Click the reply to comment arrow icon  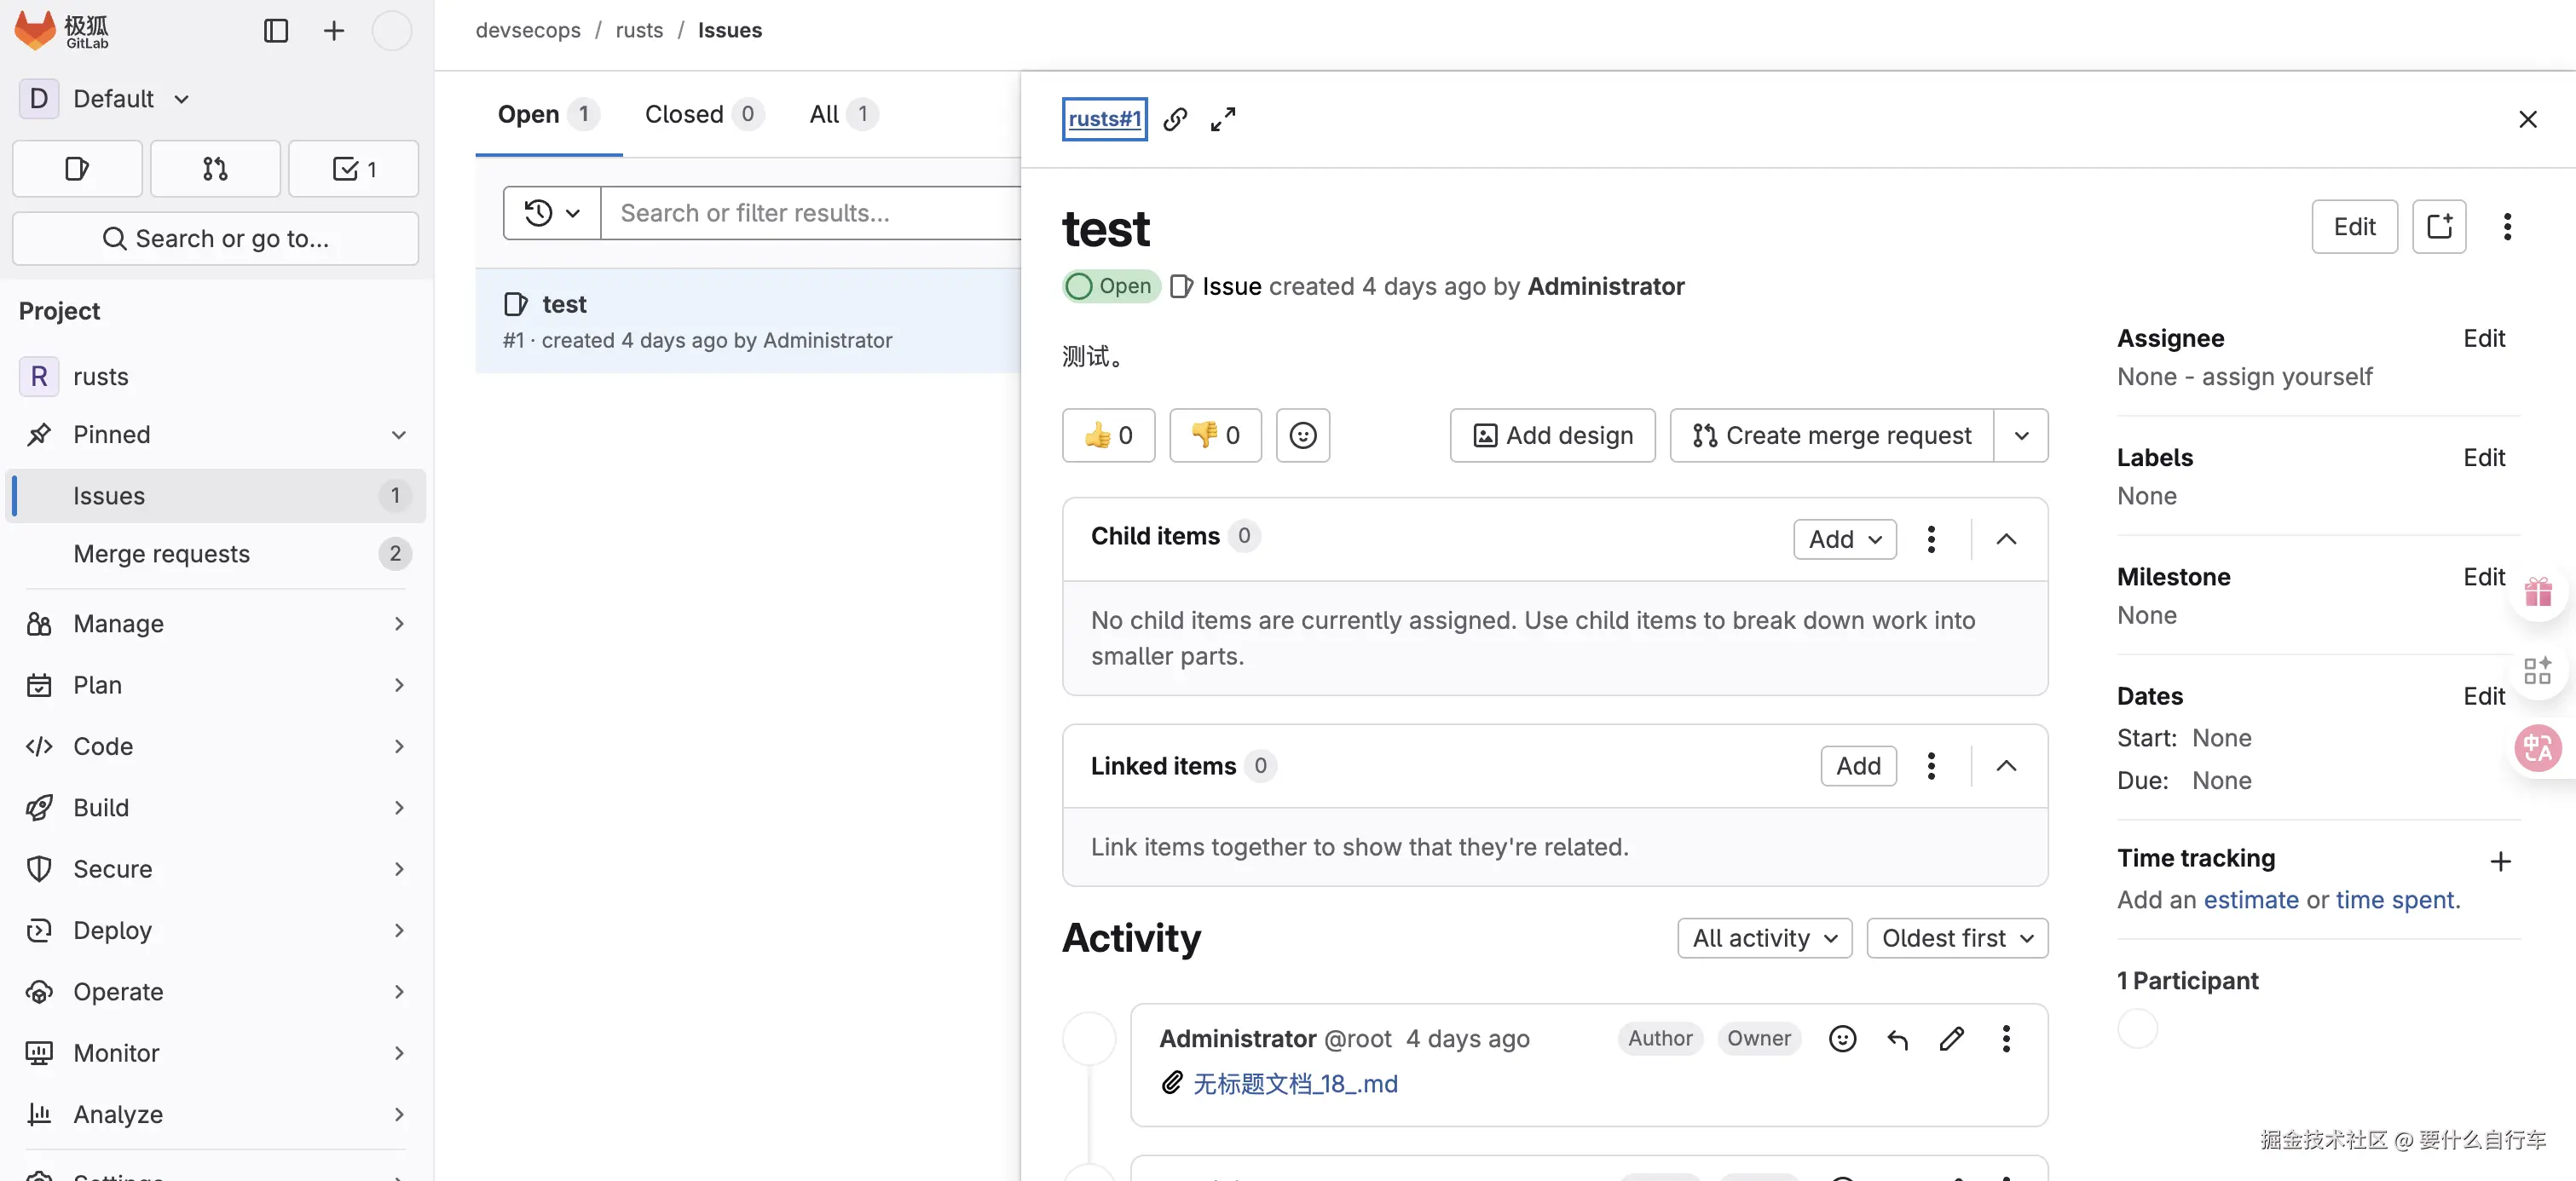point(1897,1039)
